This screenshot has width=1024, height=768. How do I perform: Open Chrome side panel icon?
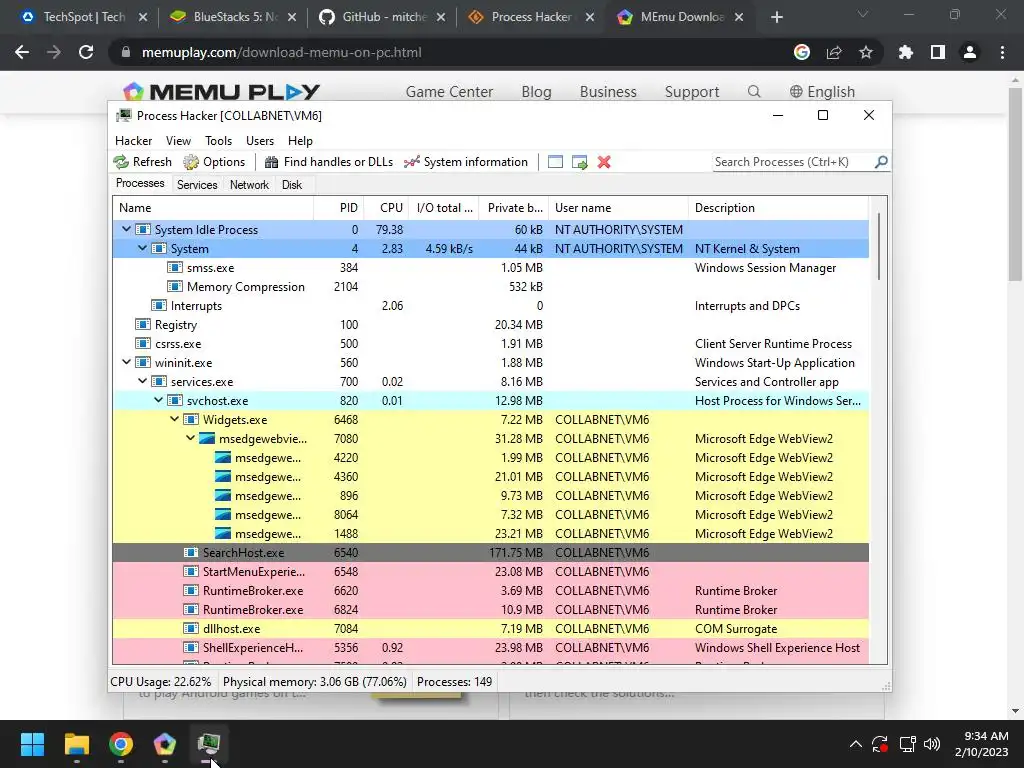938,52
